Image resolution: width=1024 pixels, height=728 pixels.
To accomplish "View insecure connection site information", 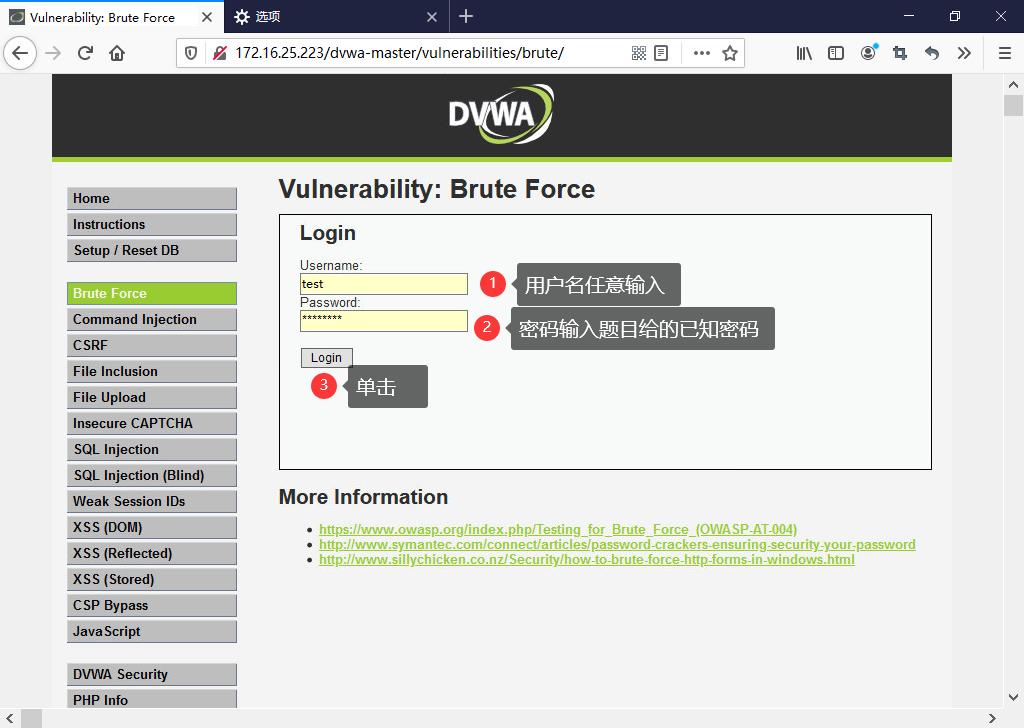I will [220, 53].
